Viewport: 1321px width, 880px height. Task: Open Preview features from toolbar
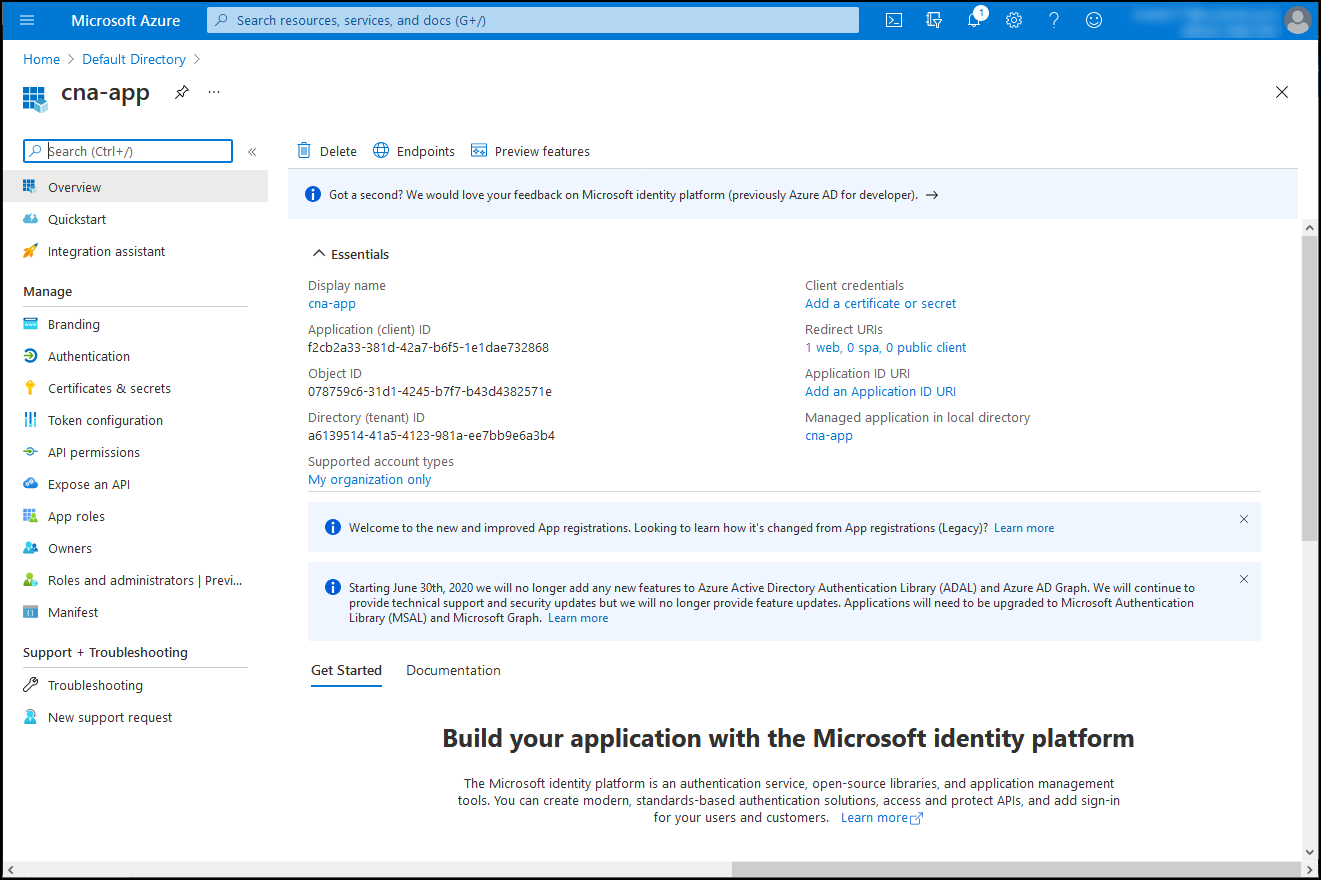(x=530, y=151)
